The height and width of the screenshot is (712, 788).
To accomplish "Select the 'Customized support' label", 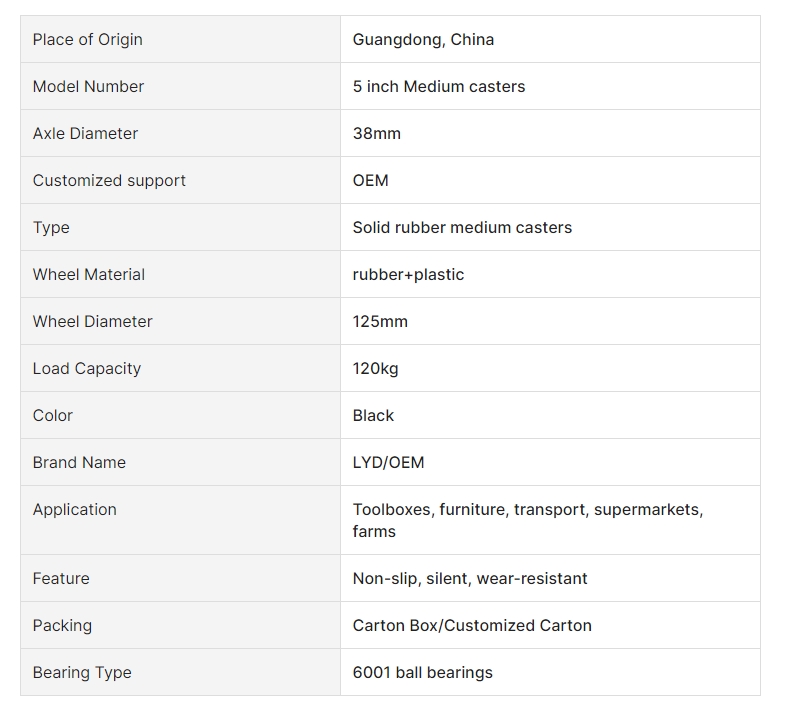I will (x=109, y=181).
